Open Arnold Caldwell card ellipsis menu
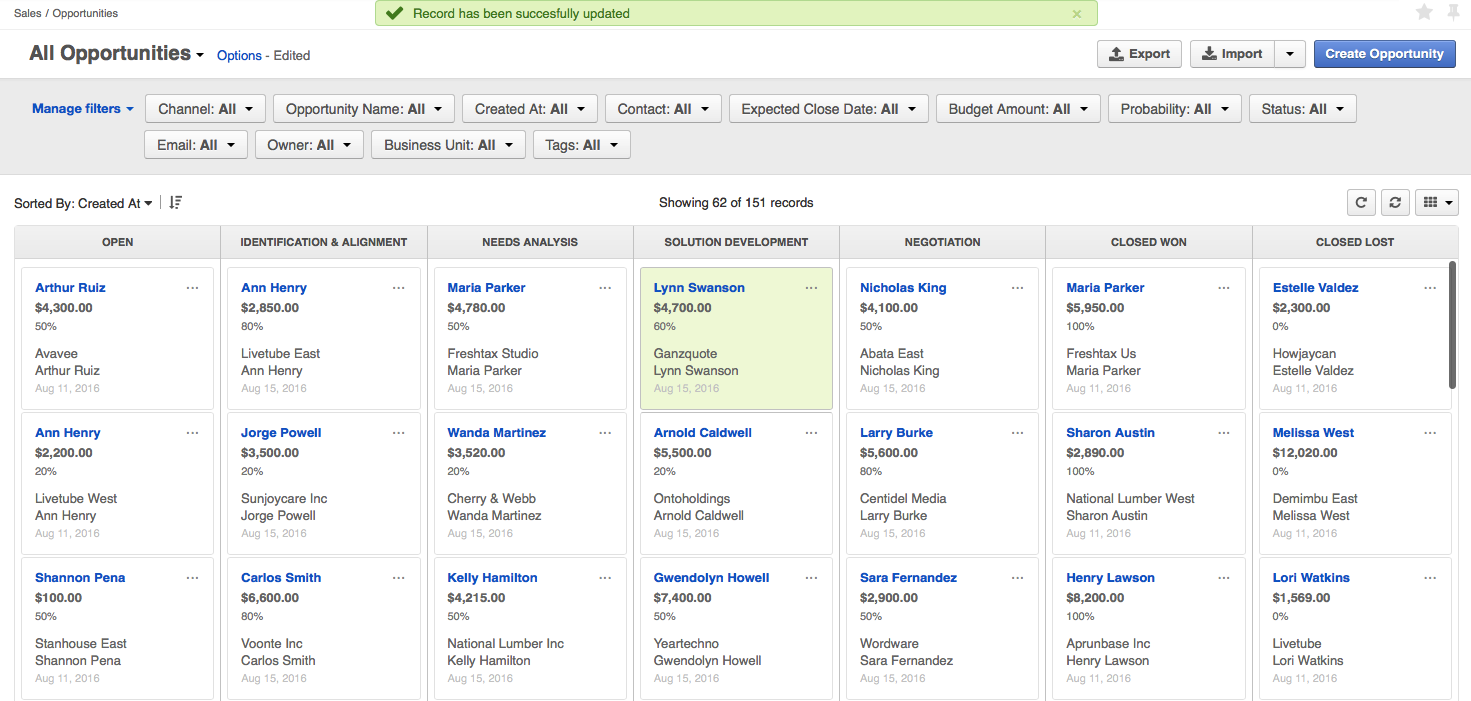The image size is (1471, 701). click(x=811, y=433)
